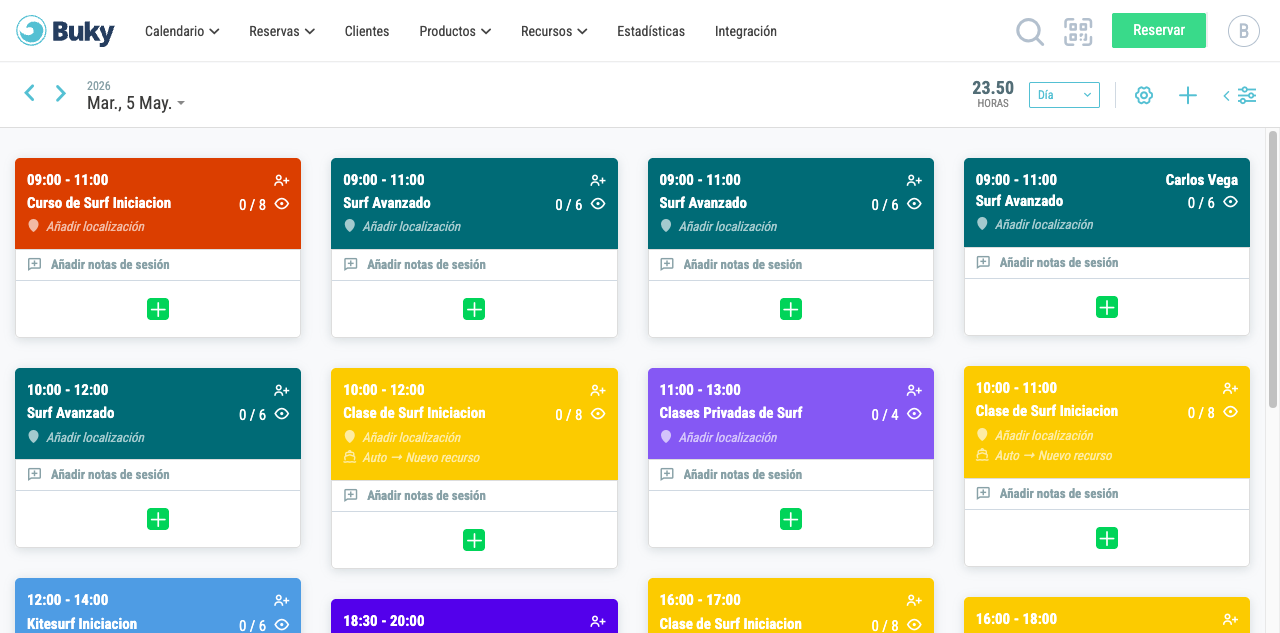This screenshot has height=633, width=1280.
Task: Add person to 18:30 - 20:00 session
Action: tap(598, 622)
